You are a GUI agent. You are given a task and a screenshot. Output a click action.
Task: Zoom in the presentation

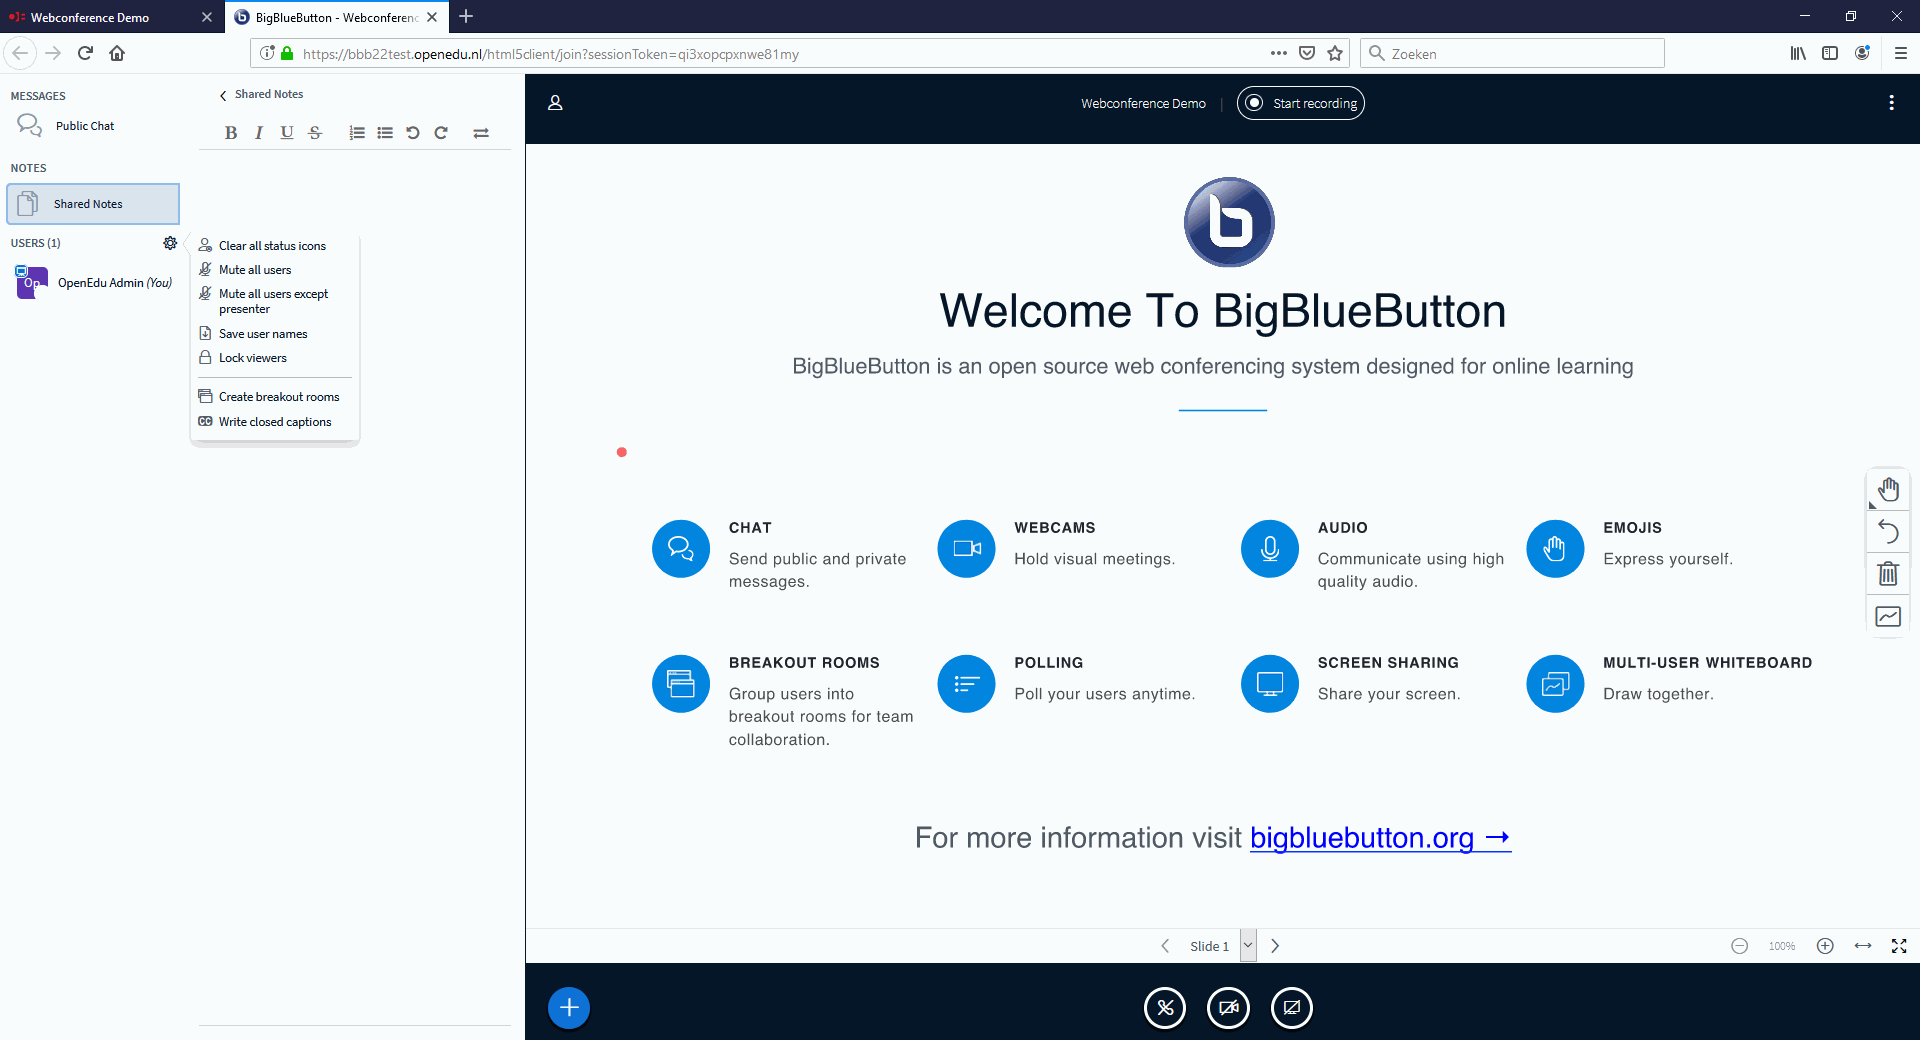click(x=1825, y=946)
